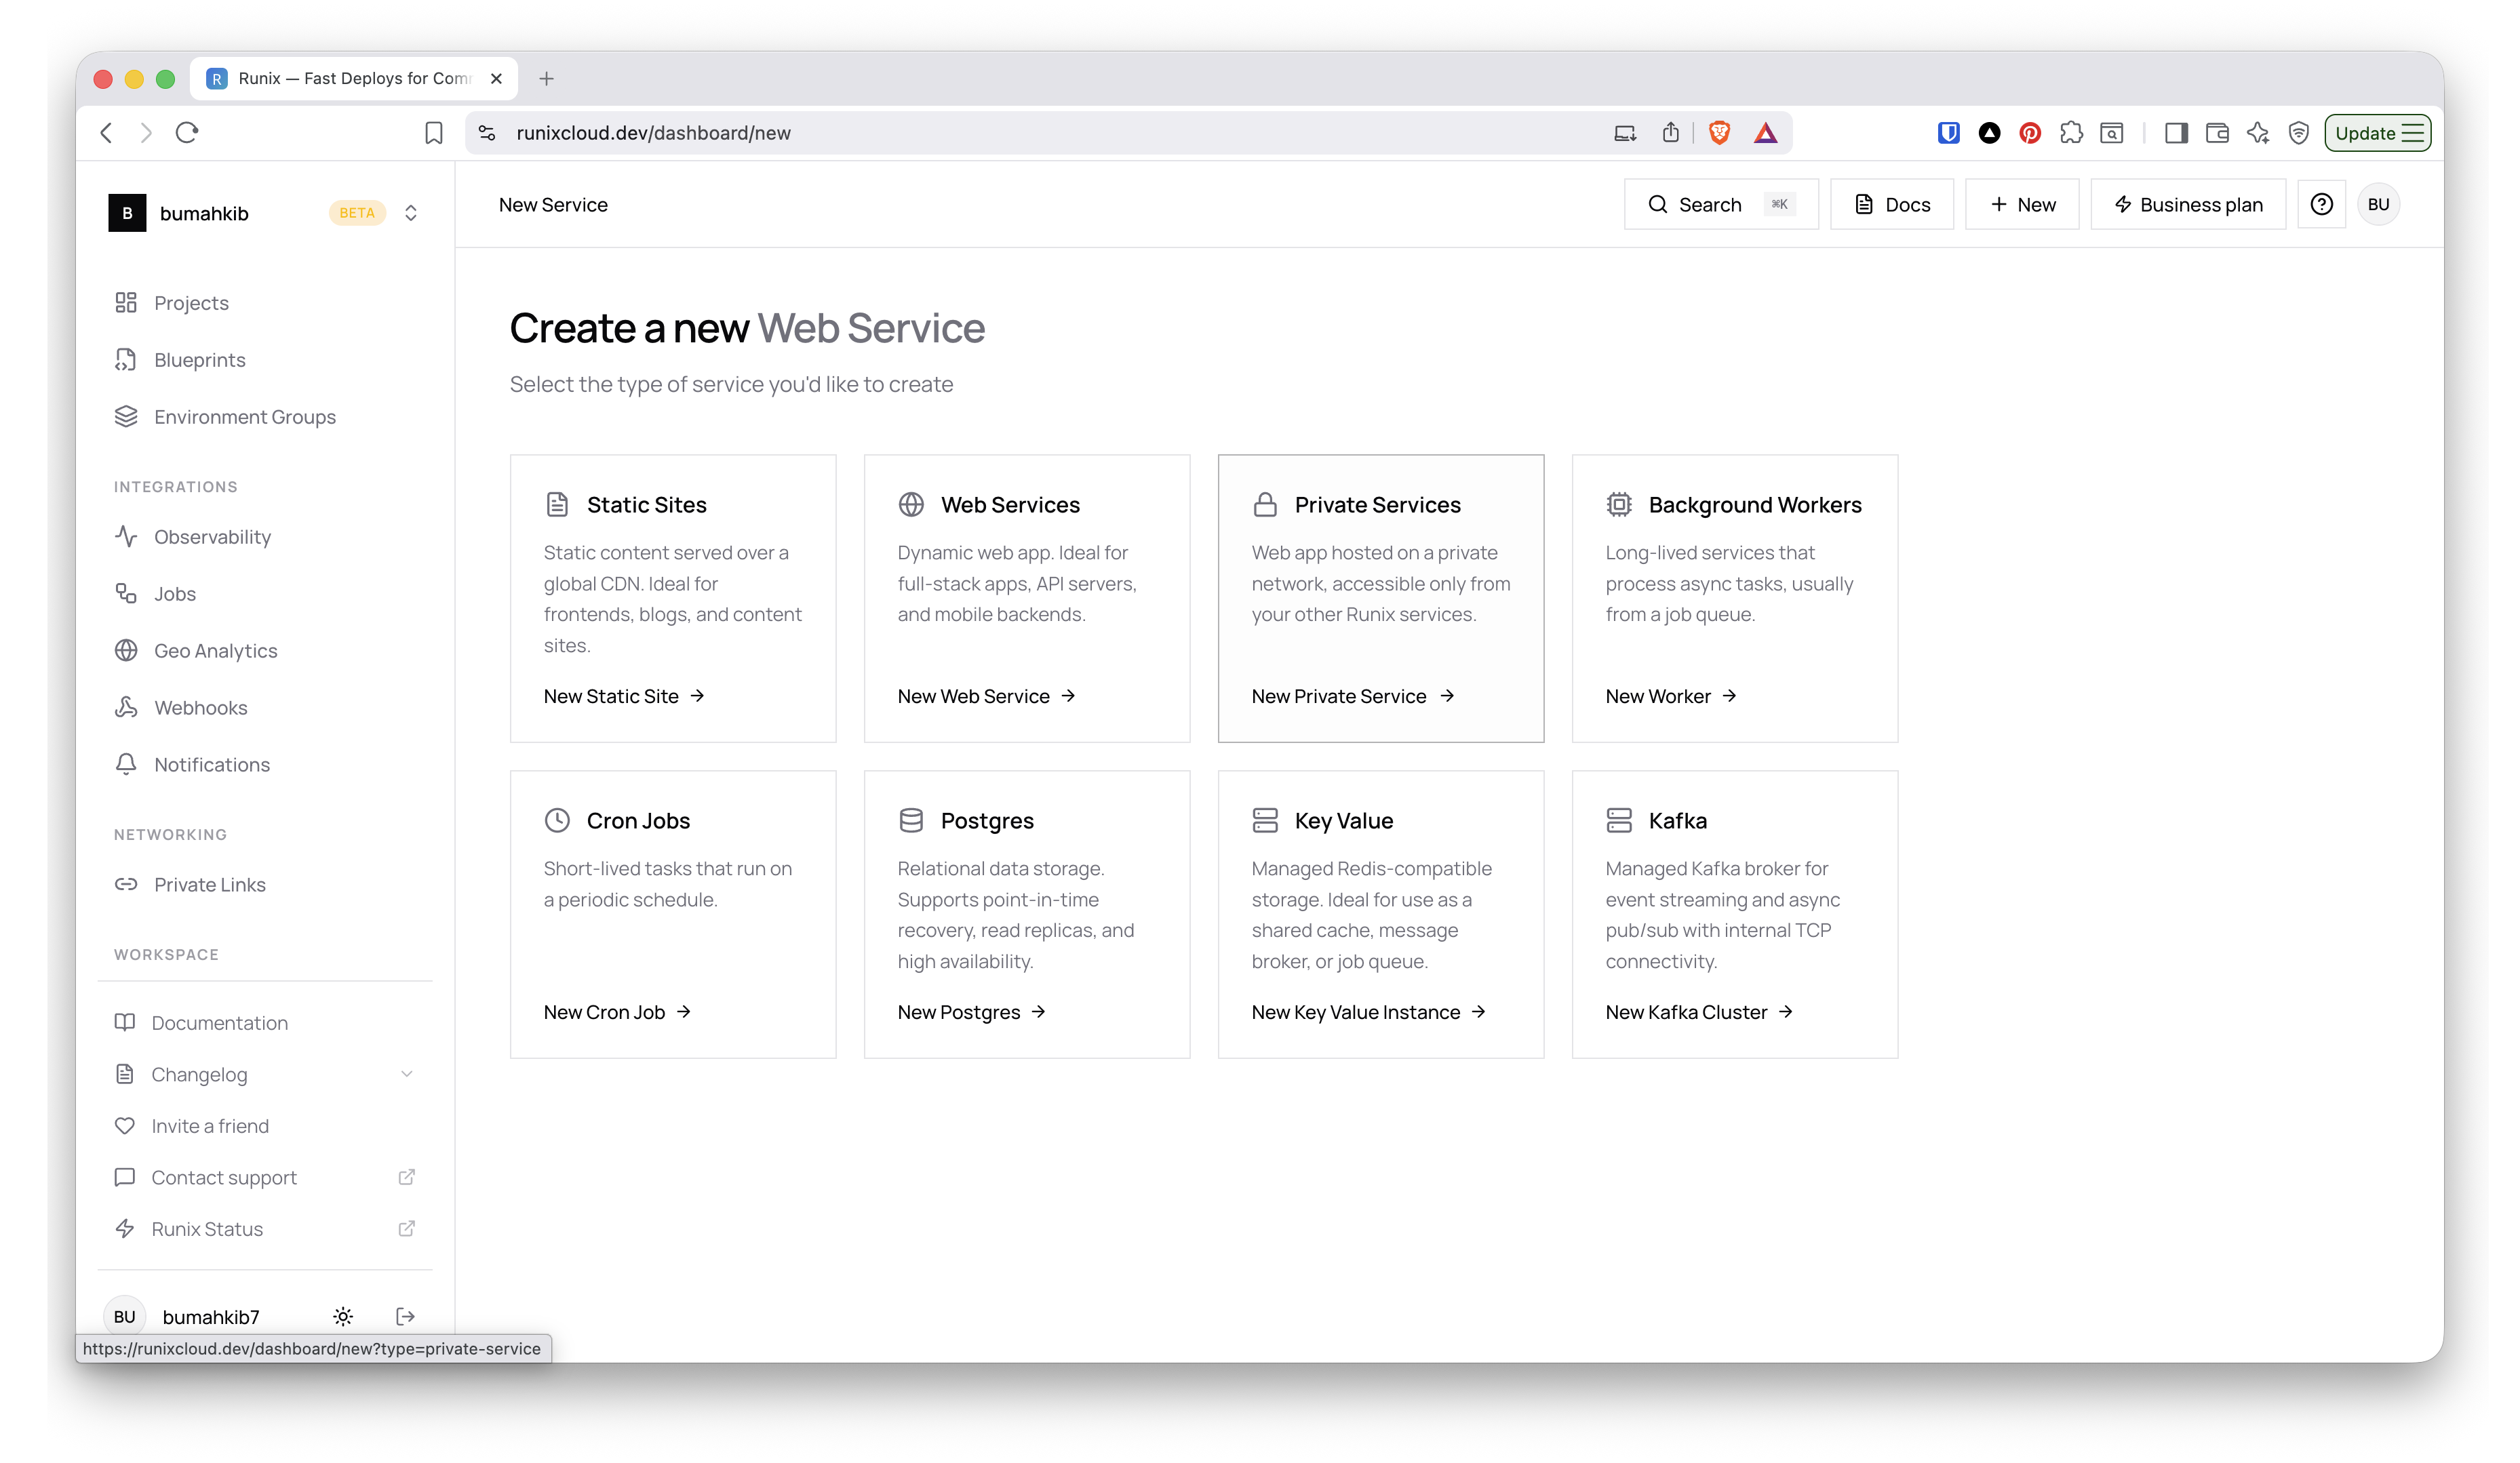This screenshot has height=1463, width=2520.
Task: Open the Bitwarden extension icon
Action: [1948, 133]
